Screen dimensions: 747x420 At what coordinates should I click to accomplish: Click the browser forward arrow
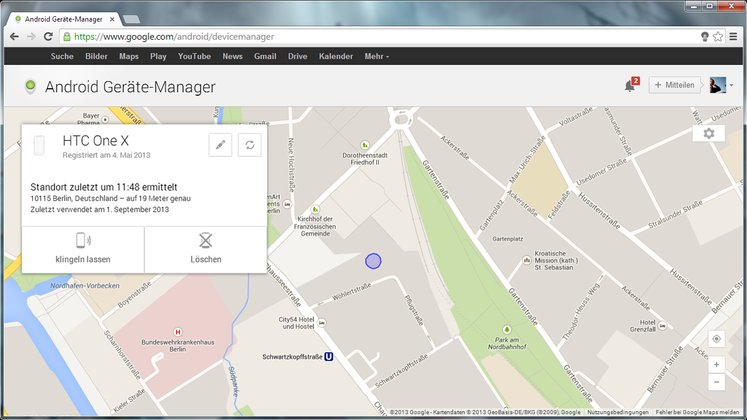click(31, 37)
